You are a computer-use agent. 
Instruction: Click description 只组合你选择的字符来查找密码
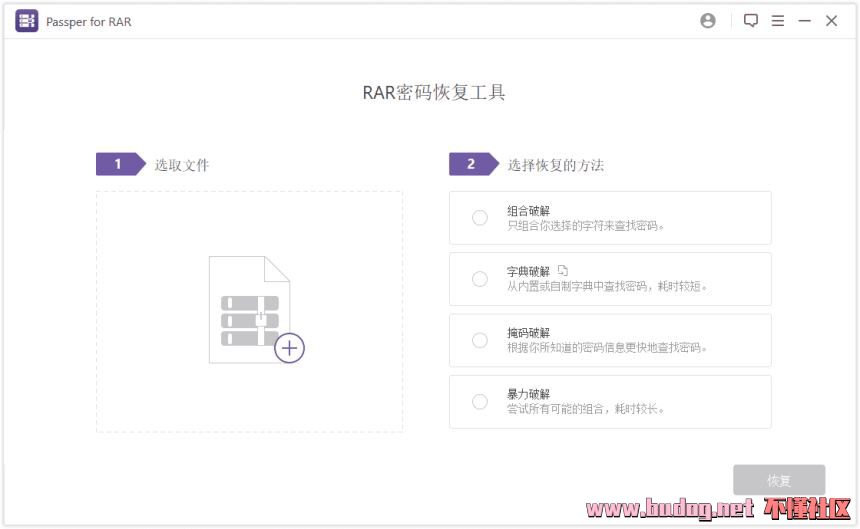point(585,226)
